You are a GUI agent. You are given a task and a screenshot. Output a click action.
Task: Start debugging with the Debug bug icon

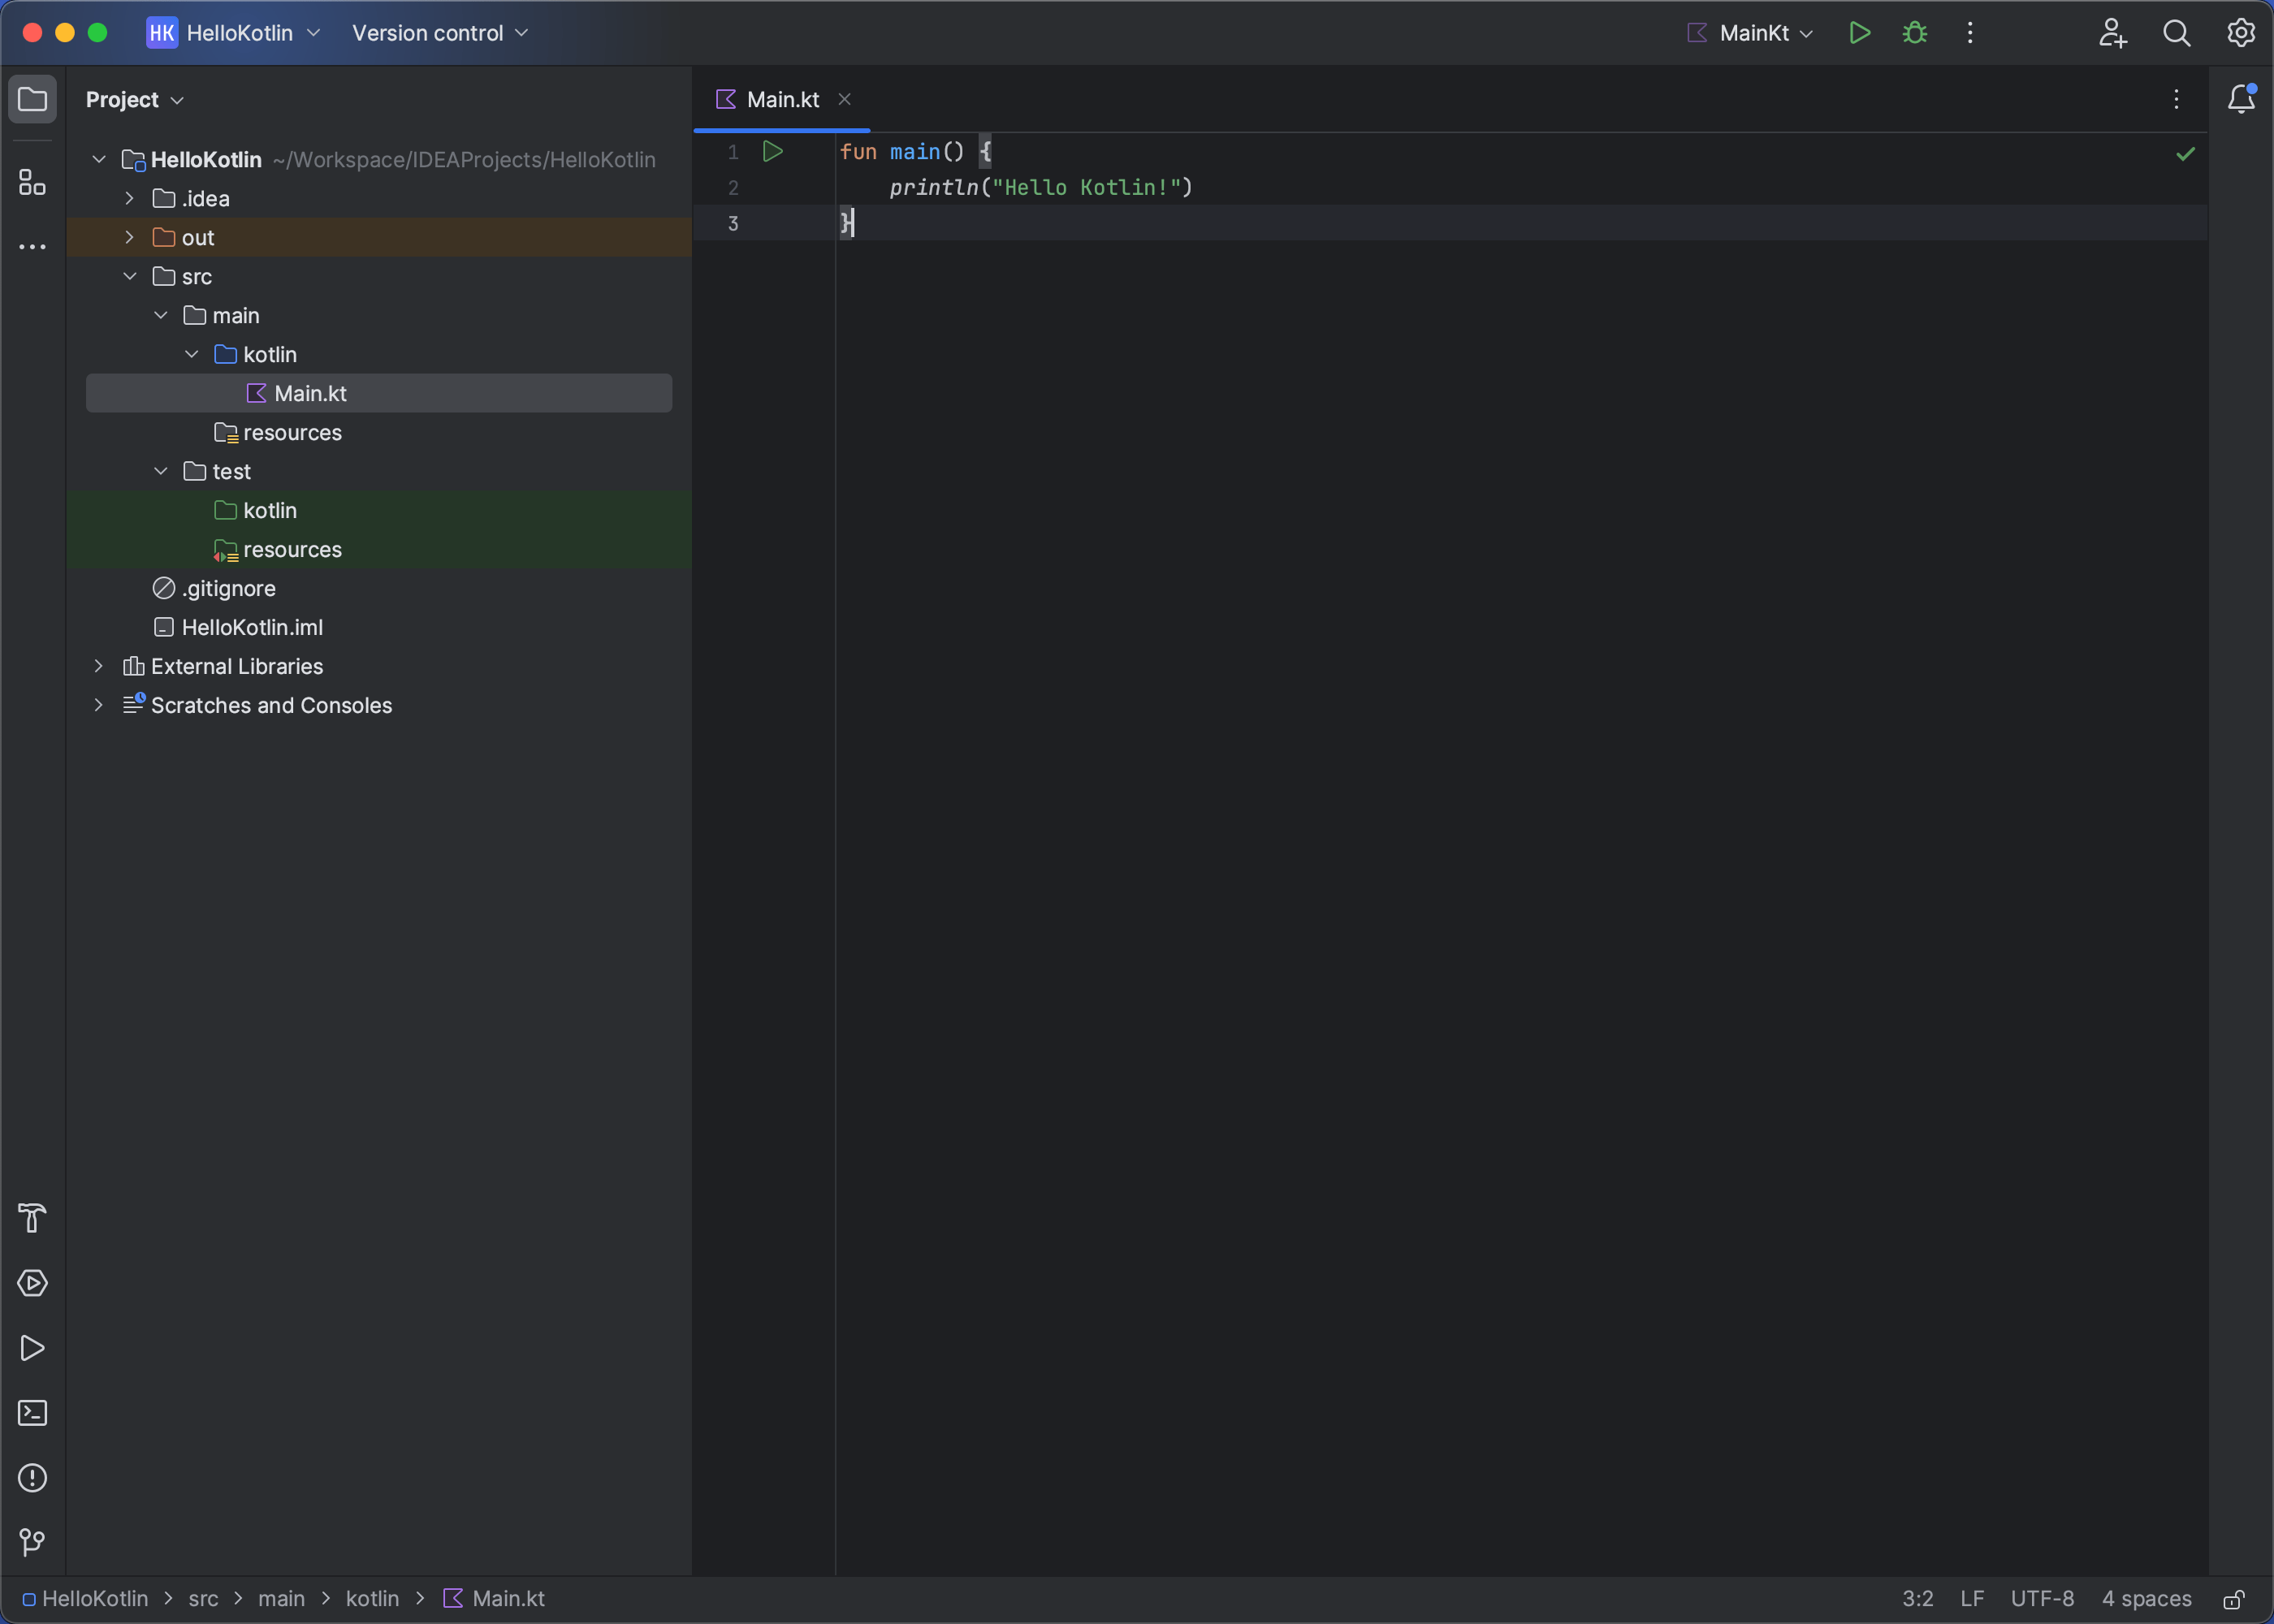click(x=1914, y=33)
